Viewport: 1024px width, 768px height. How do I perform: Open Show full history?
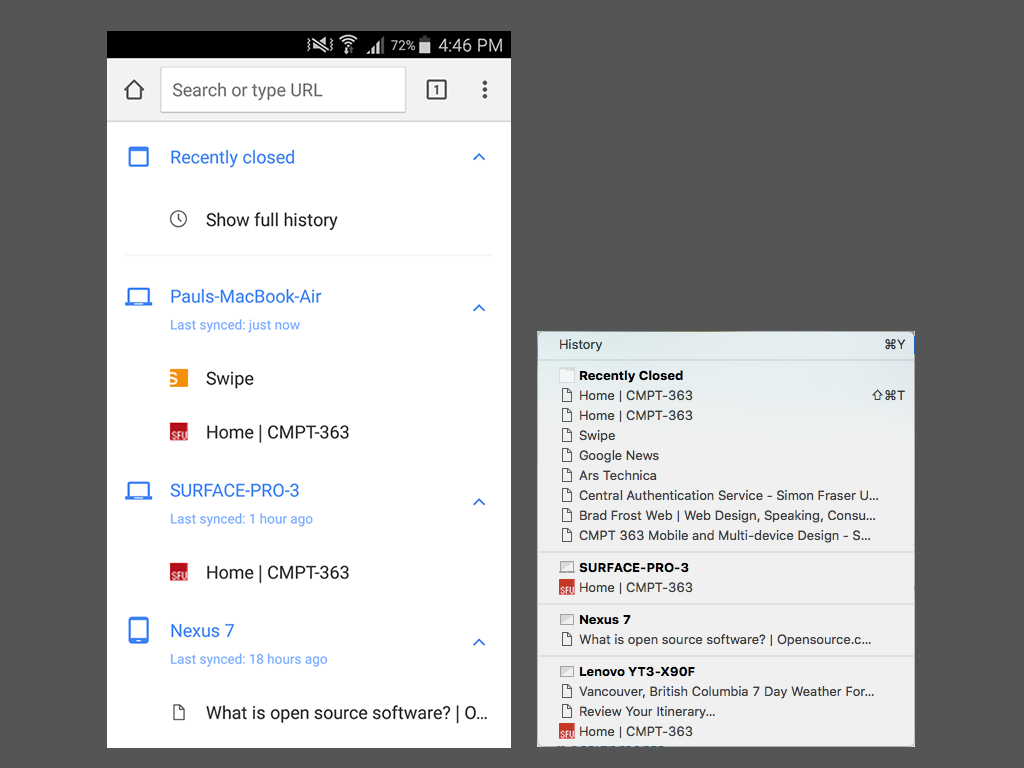point(272,220)
